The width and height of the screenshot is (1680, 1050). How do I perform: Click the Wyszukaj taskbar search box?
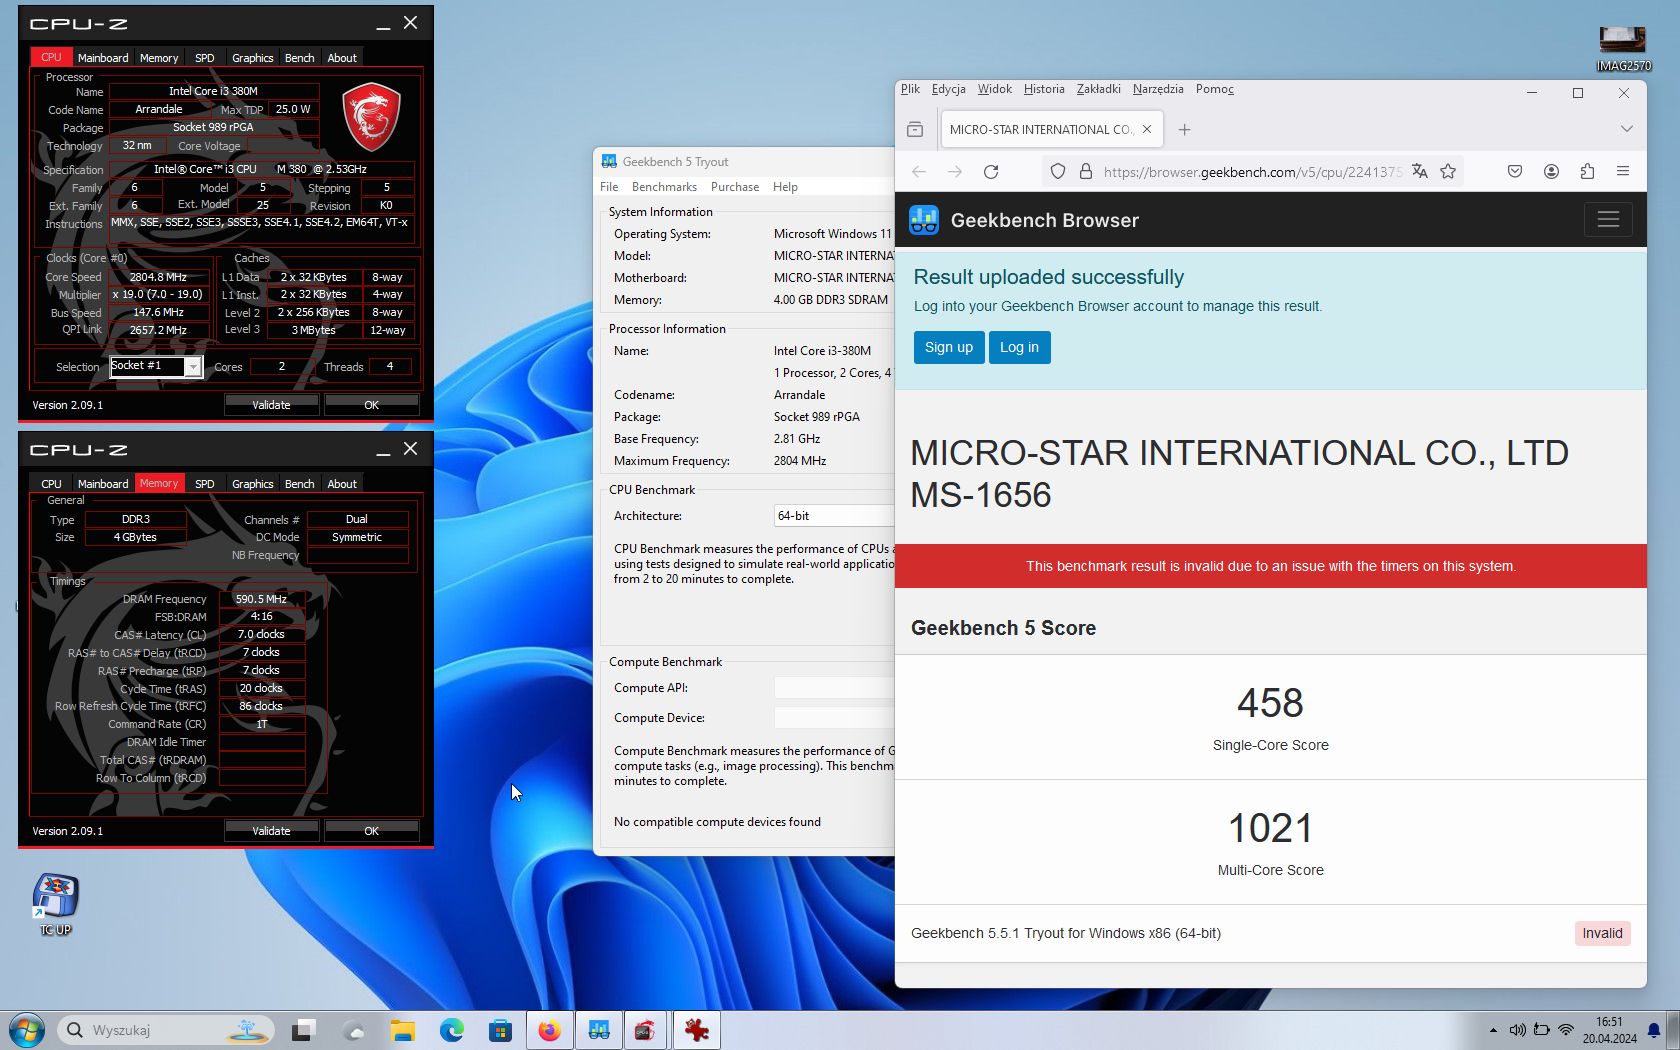167,1030
